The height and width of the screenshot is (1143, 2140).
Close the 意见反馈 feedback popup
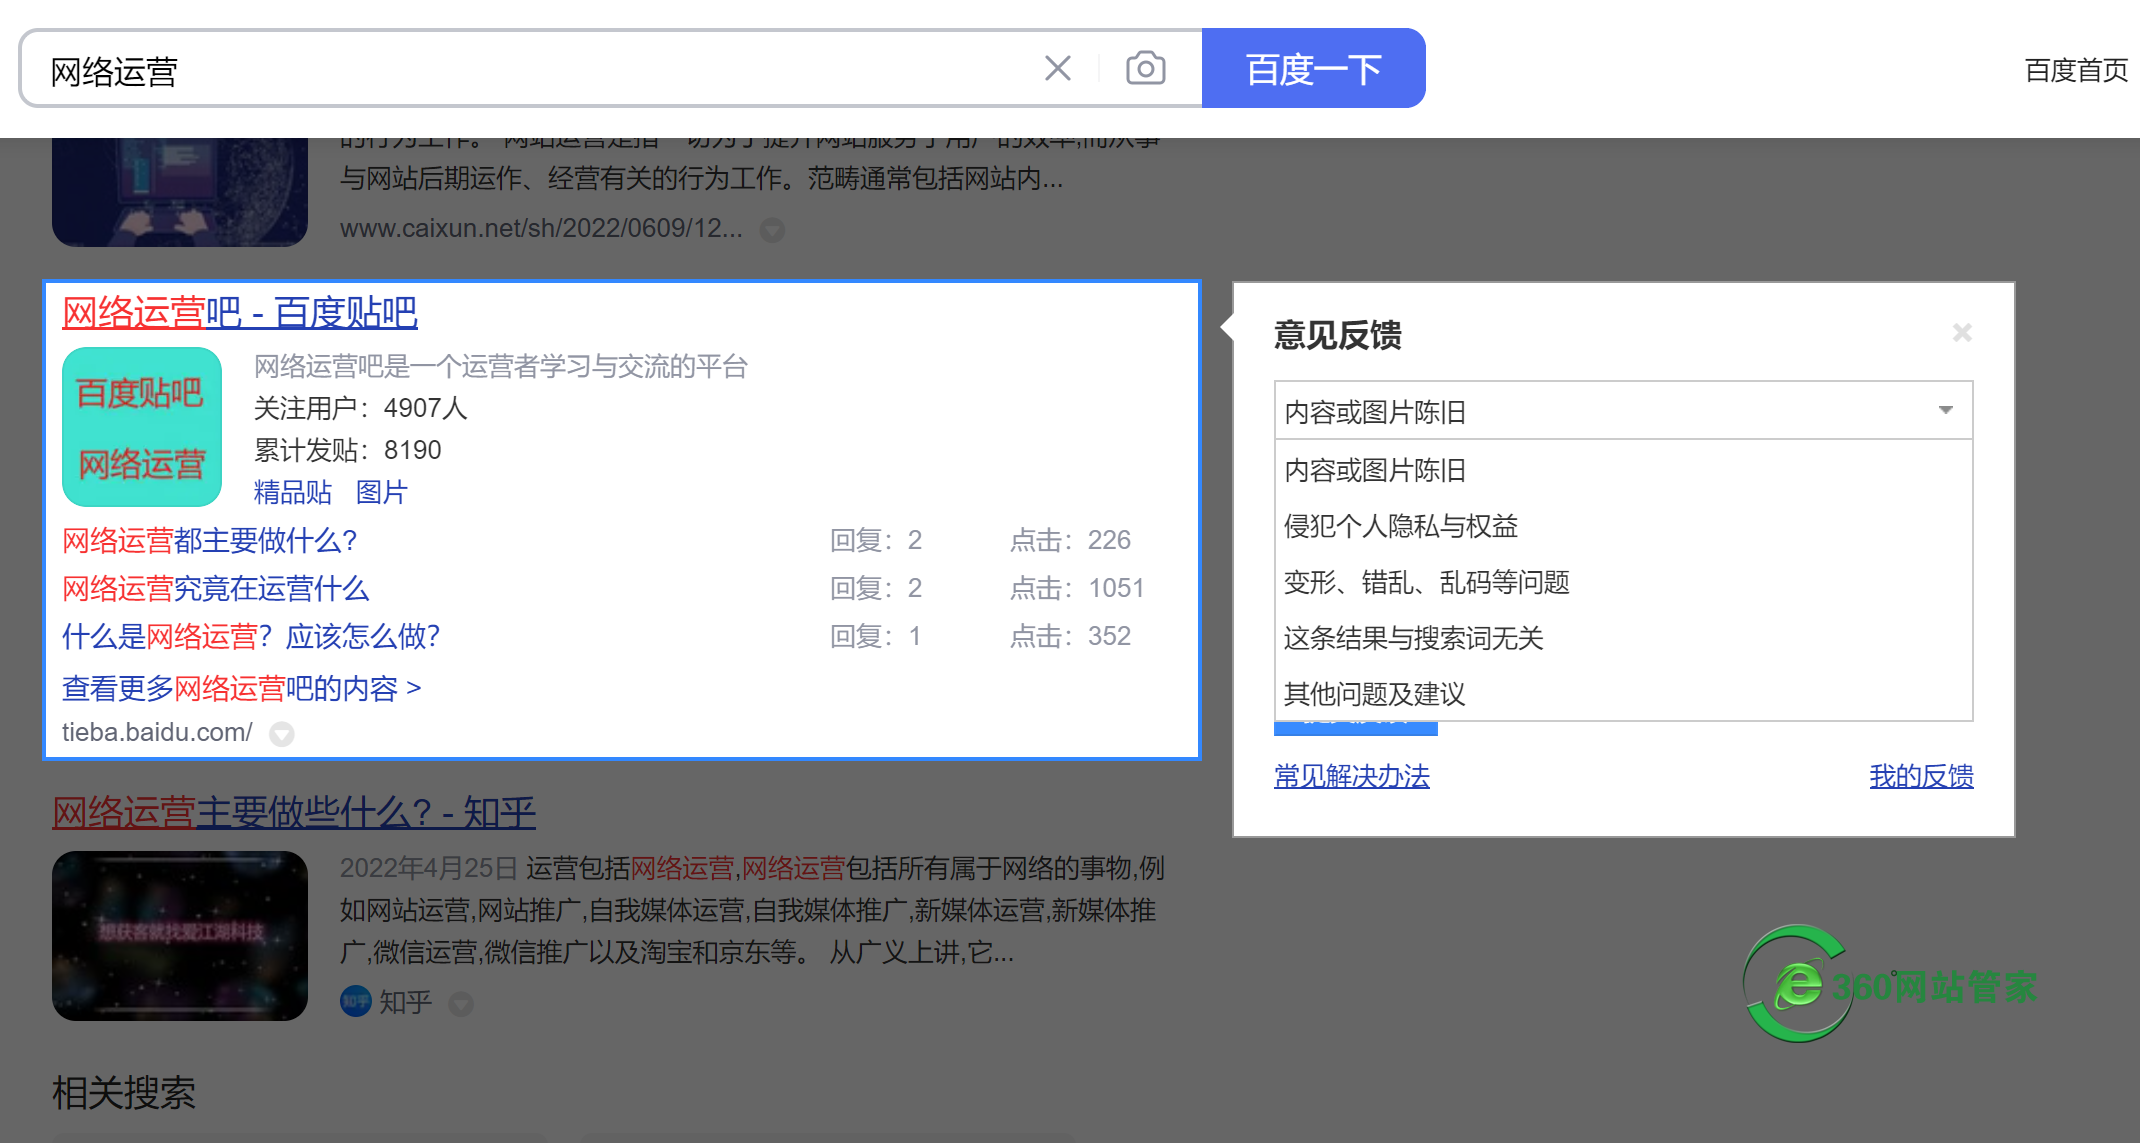point(1962,332)
